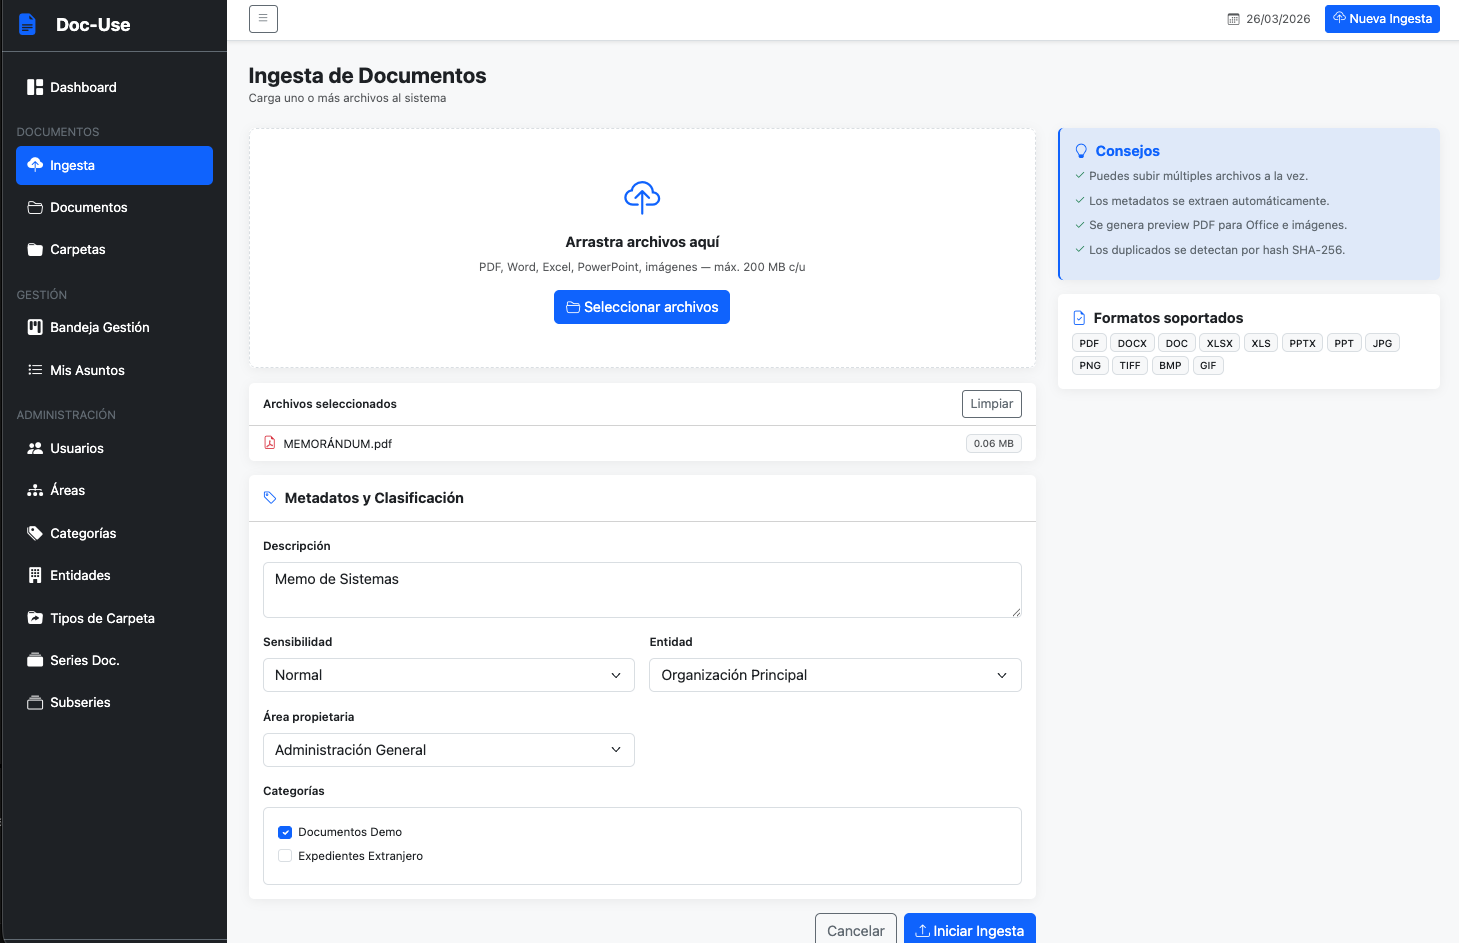
Task: Select the Categorías sidebar icon
Action: [34, 533]
